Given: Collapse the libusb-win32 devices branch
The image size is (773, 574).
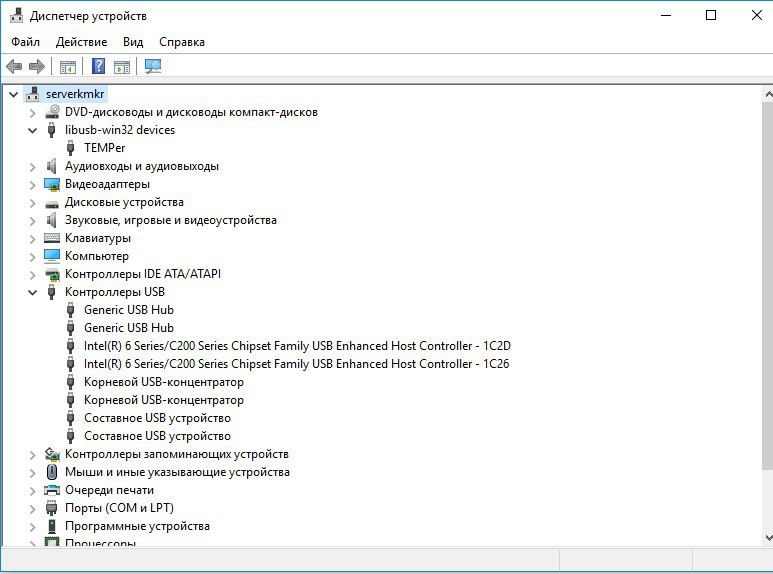Looking at the screenshot, I should 33,131.
